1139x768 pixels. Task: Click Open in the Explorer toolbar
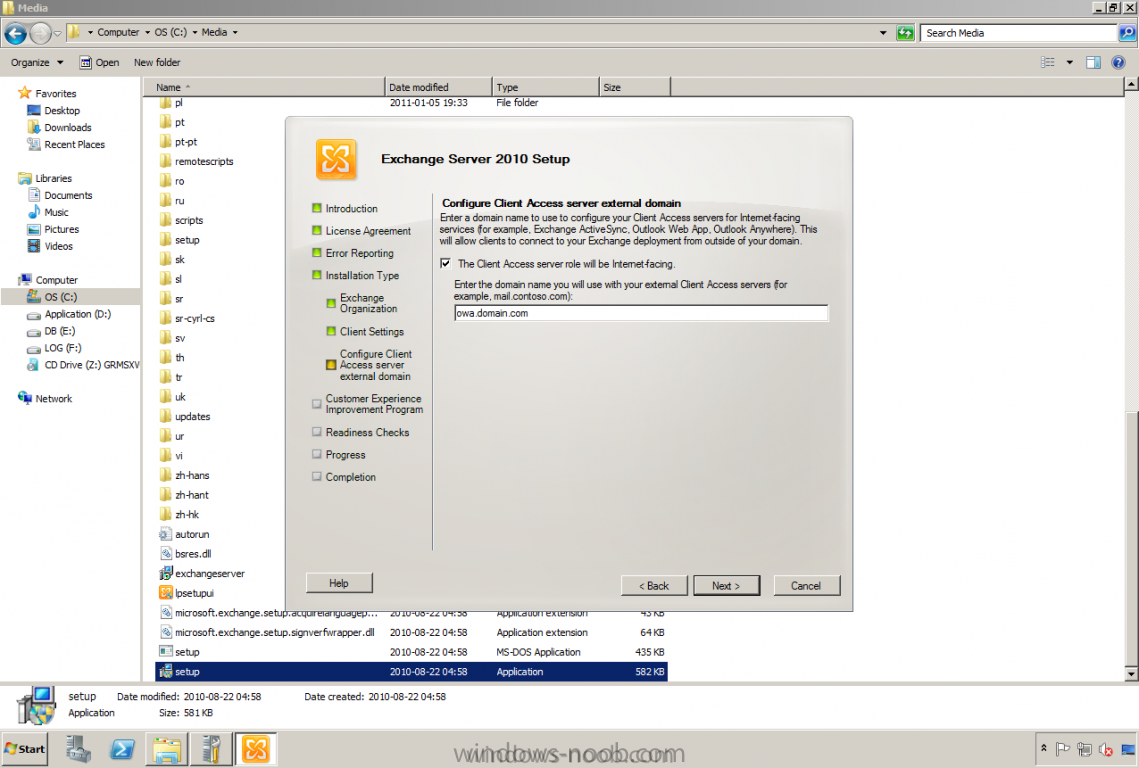[x=99, y=62]
